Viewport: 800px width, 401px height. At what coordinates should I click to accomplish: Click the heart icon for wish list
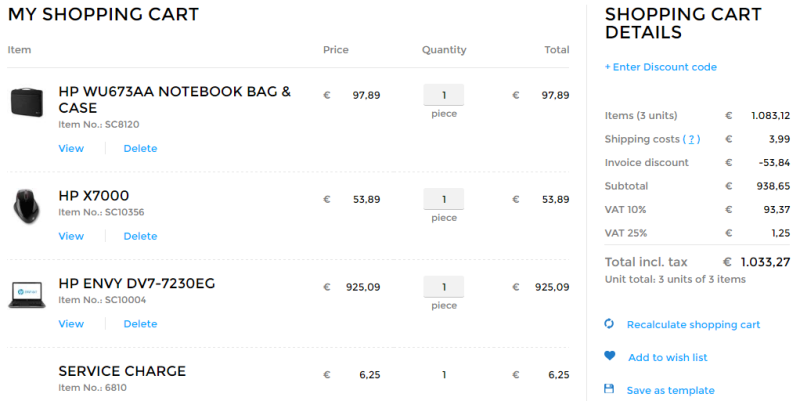click(x=609, y=356)
